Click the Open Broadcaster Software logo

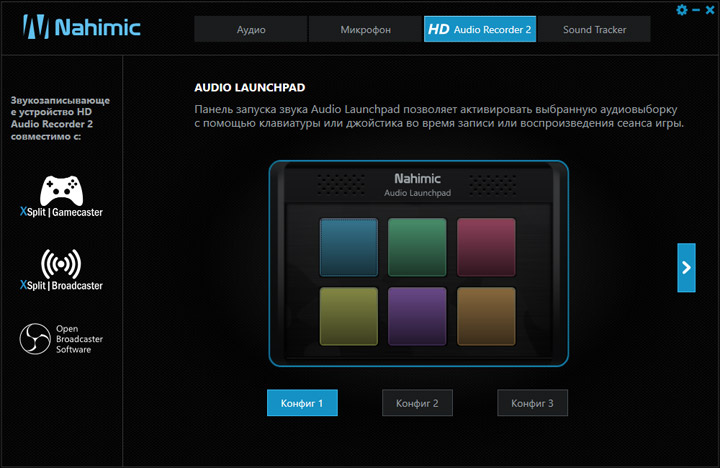[35, 339]
